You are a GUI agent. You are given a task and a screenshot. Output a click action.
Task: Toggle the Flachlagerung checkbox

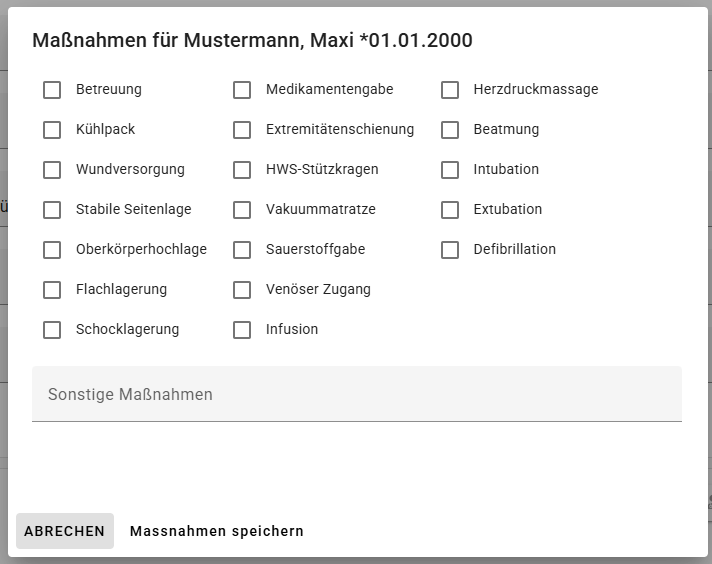52,290
